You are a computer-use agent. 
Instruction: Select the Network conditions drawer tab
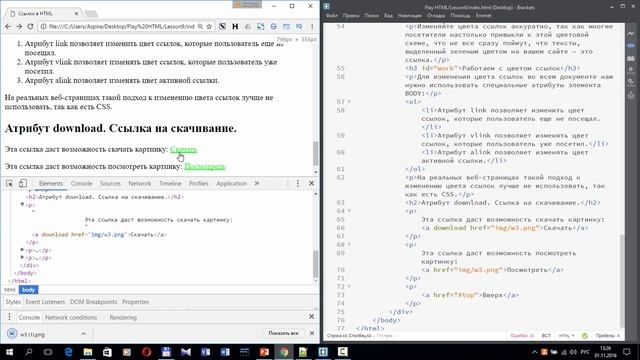(x=71, y=318)
